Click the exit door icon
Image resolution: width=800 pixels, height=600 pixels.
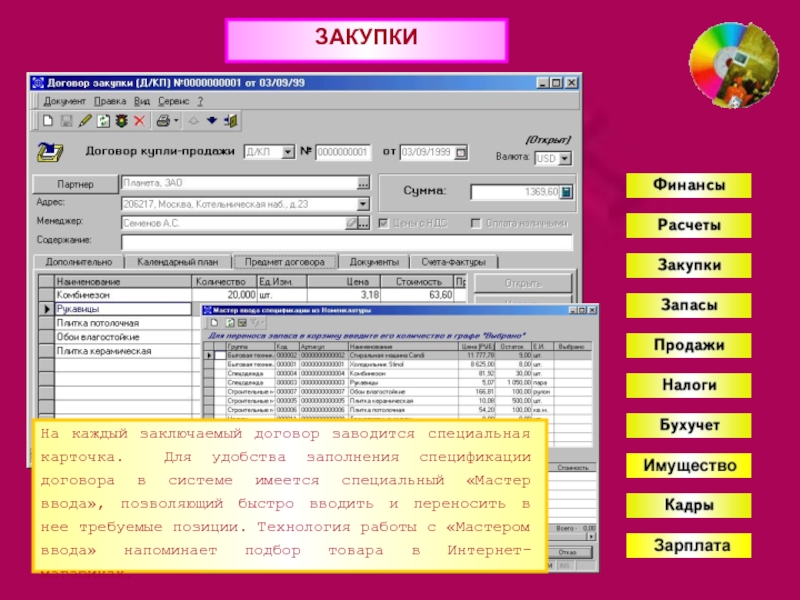[231, 121]
